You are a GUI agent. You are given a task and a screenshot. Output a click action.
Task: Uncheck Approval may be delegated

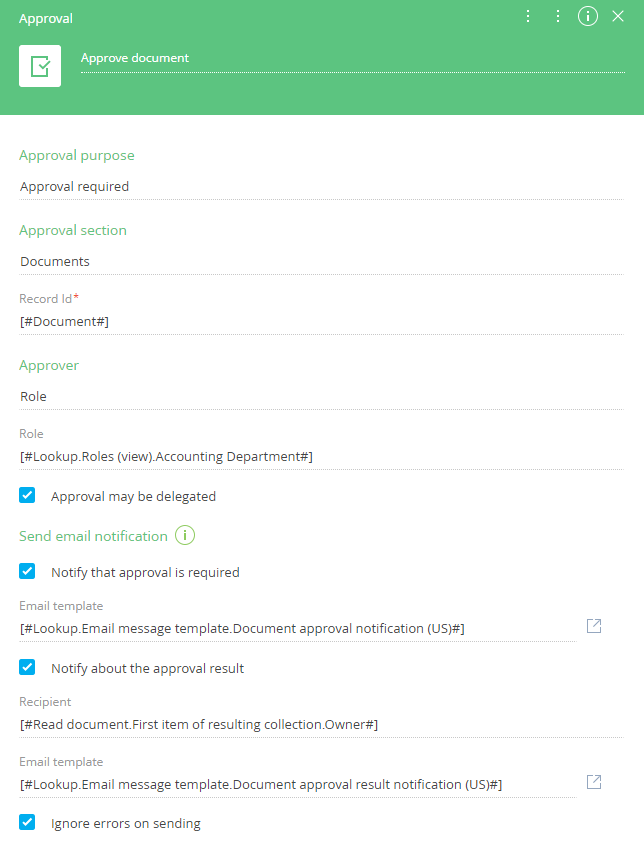[27, 495]
